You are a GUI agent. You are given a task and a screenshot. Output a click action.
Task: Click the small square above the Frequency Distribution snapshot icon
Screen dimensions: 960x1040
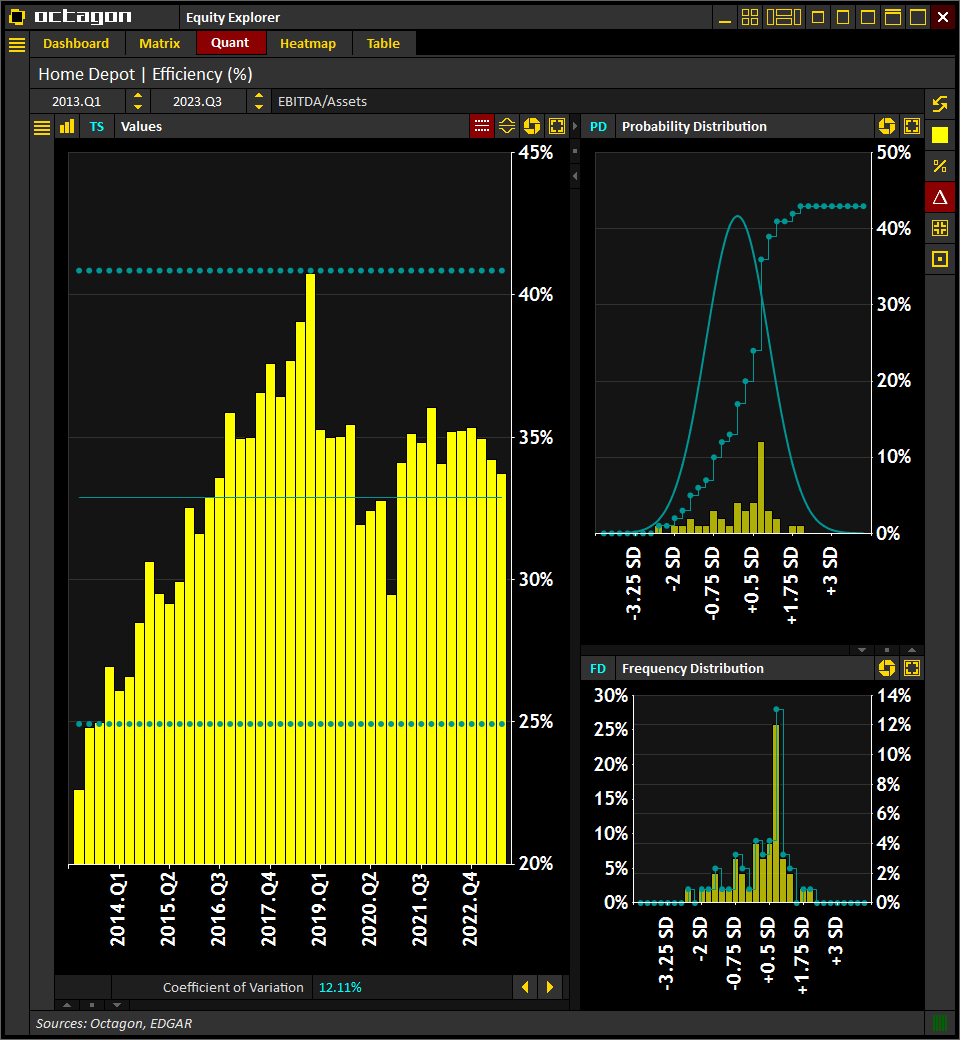tap(887, 650)
